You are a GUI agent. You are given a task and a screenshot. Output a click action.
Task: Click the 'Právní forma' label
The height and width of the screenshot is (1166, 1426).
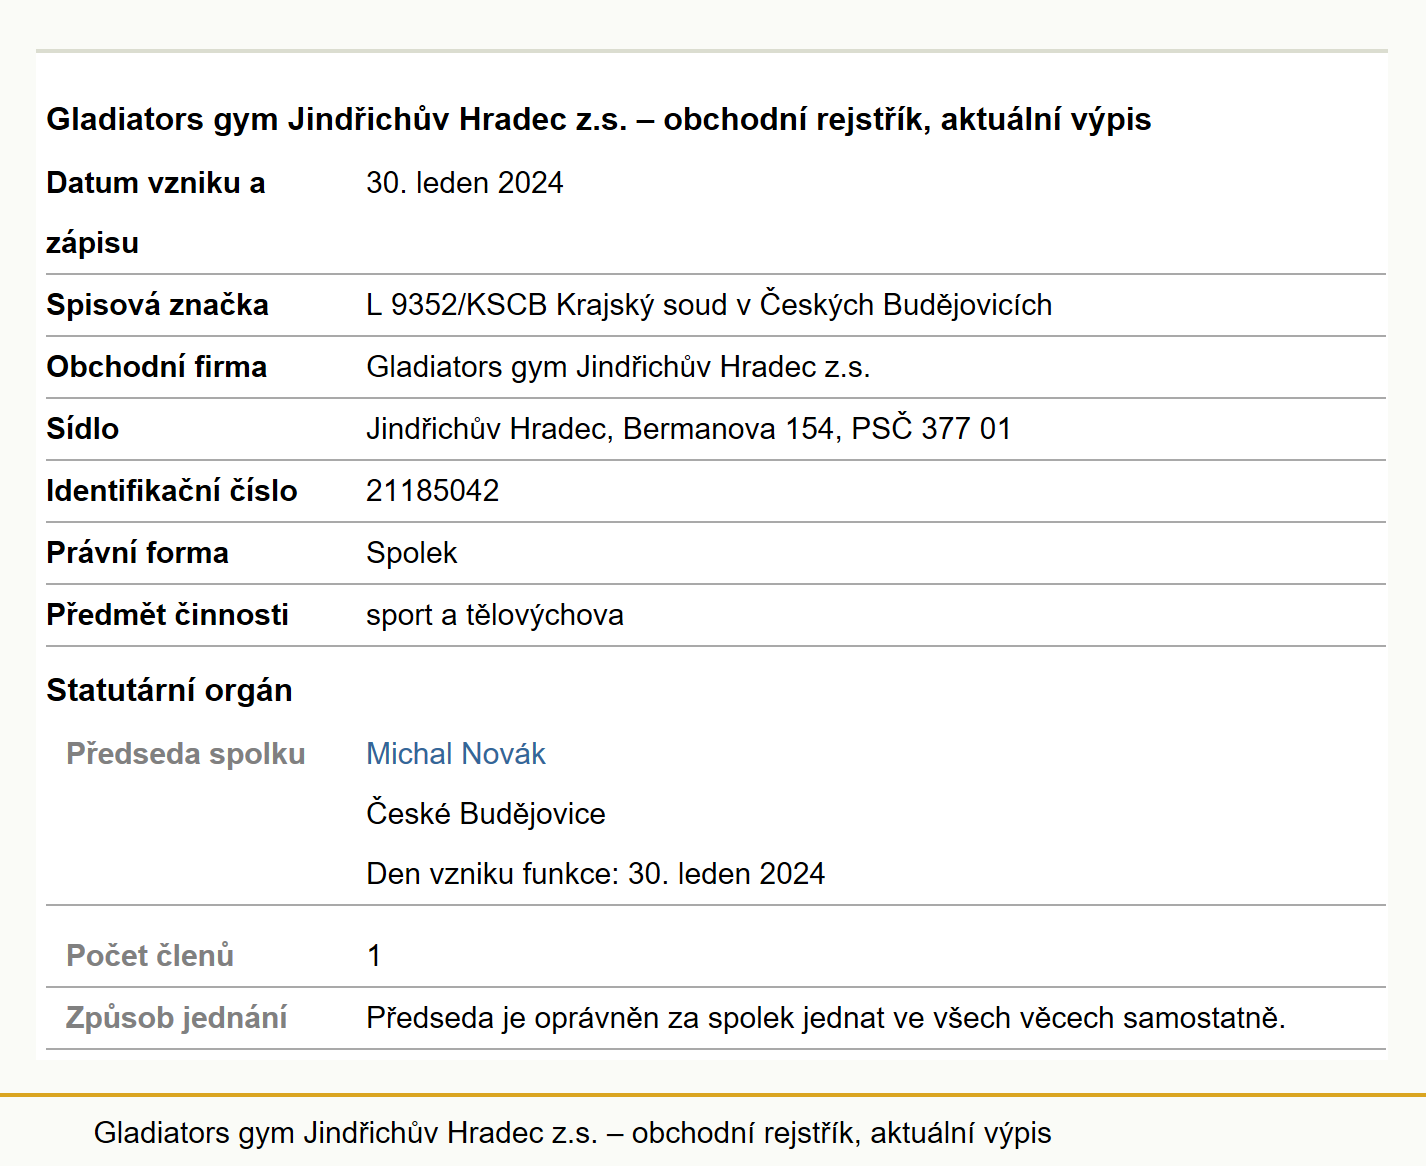coord(137,553)
